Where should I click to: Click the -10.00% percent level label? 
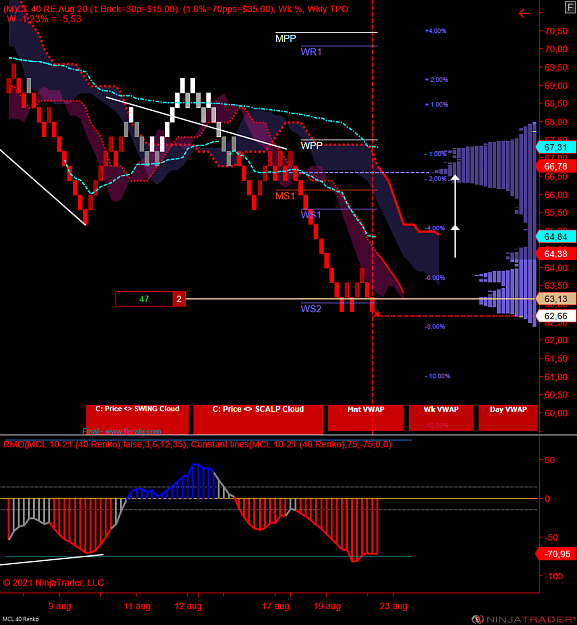click(x=437, y=376)
